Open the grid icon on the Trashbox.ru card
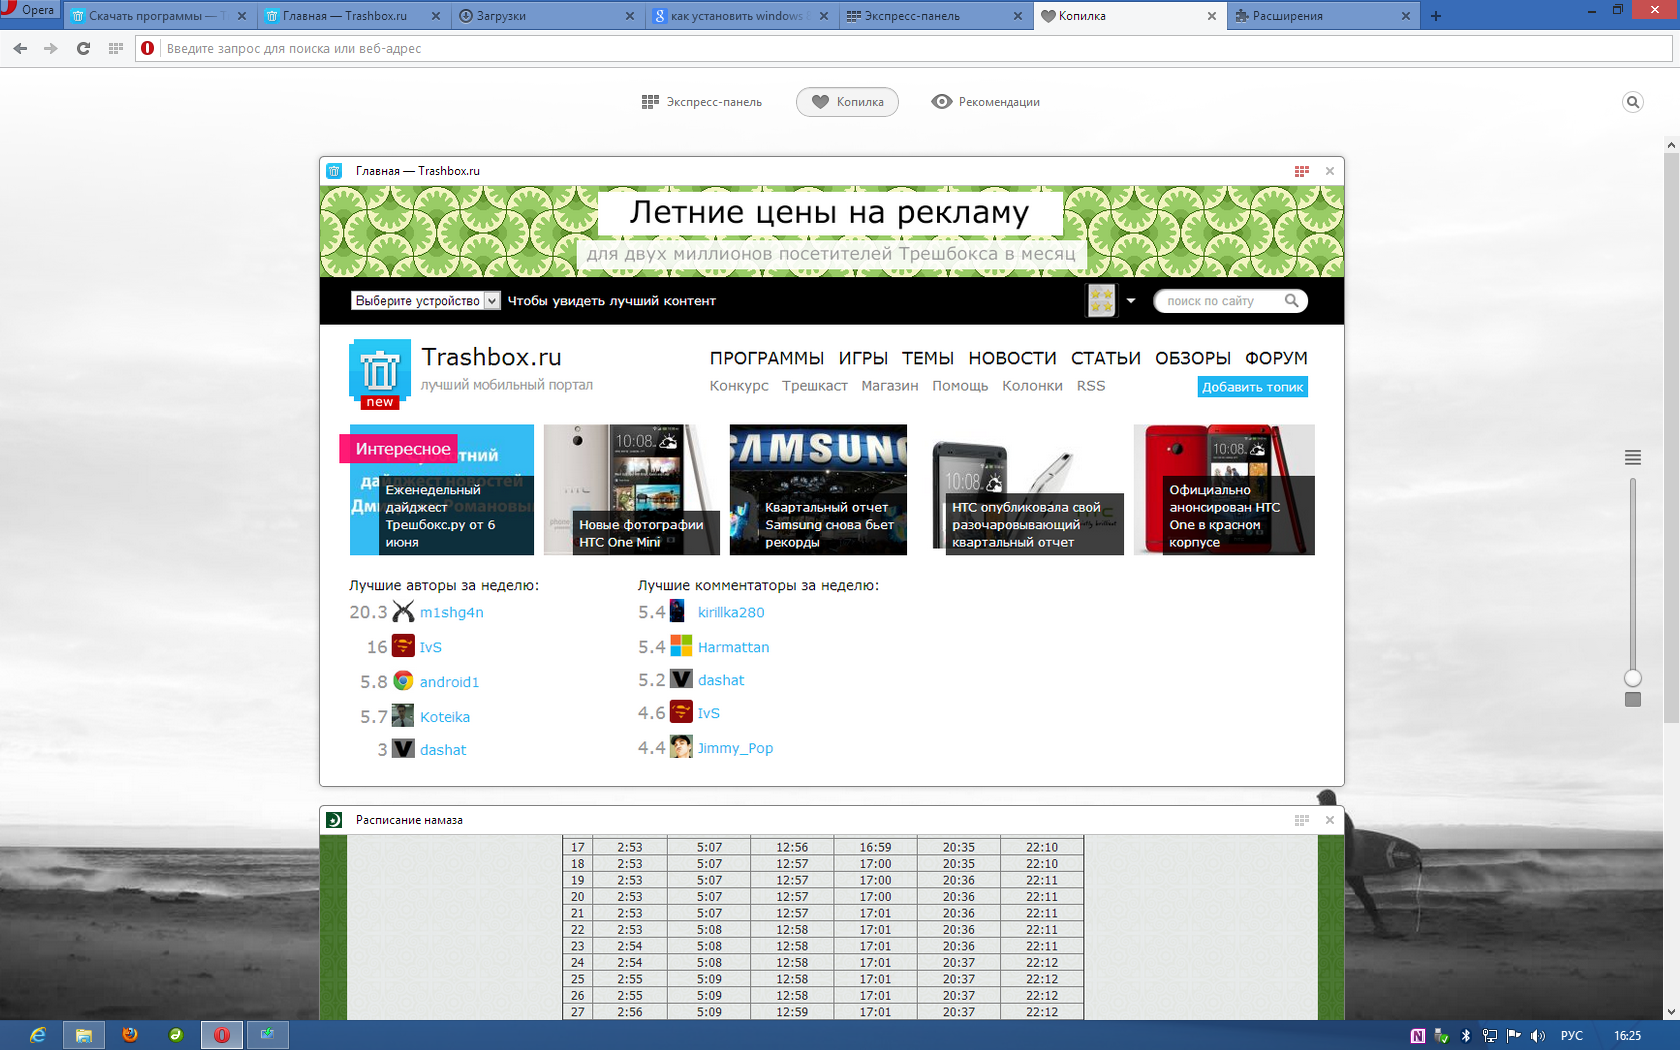This screenshot has height=1050, width=1680. click(1301, 171)
